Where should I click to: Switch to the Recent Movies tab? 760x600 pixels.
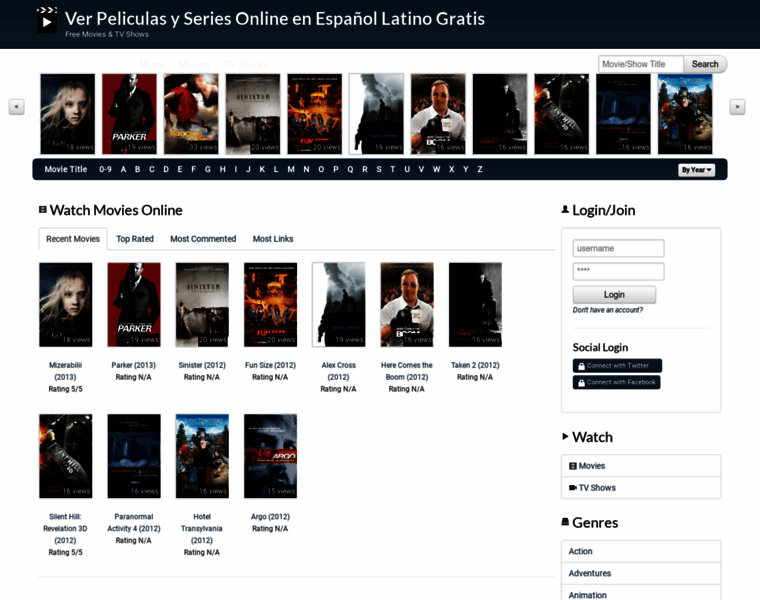pyautogui.click(x=73, y=239)
